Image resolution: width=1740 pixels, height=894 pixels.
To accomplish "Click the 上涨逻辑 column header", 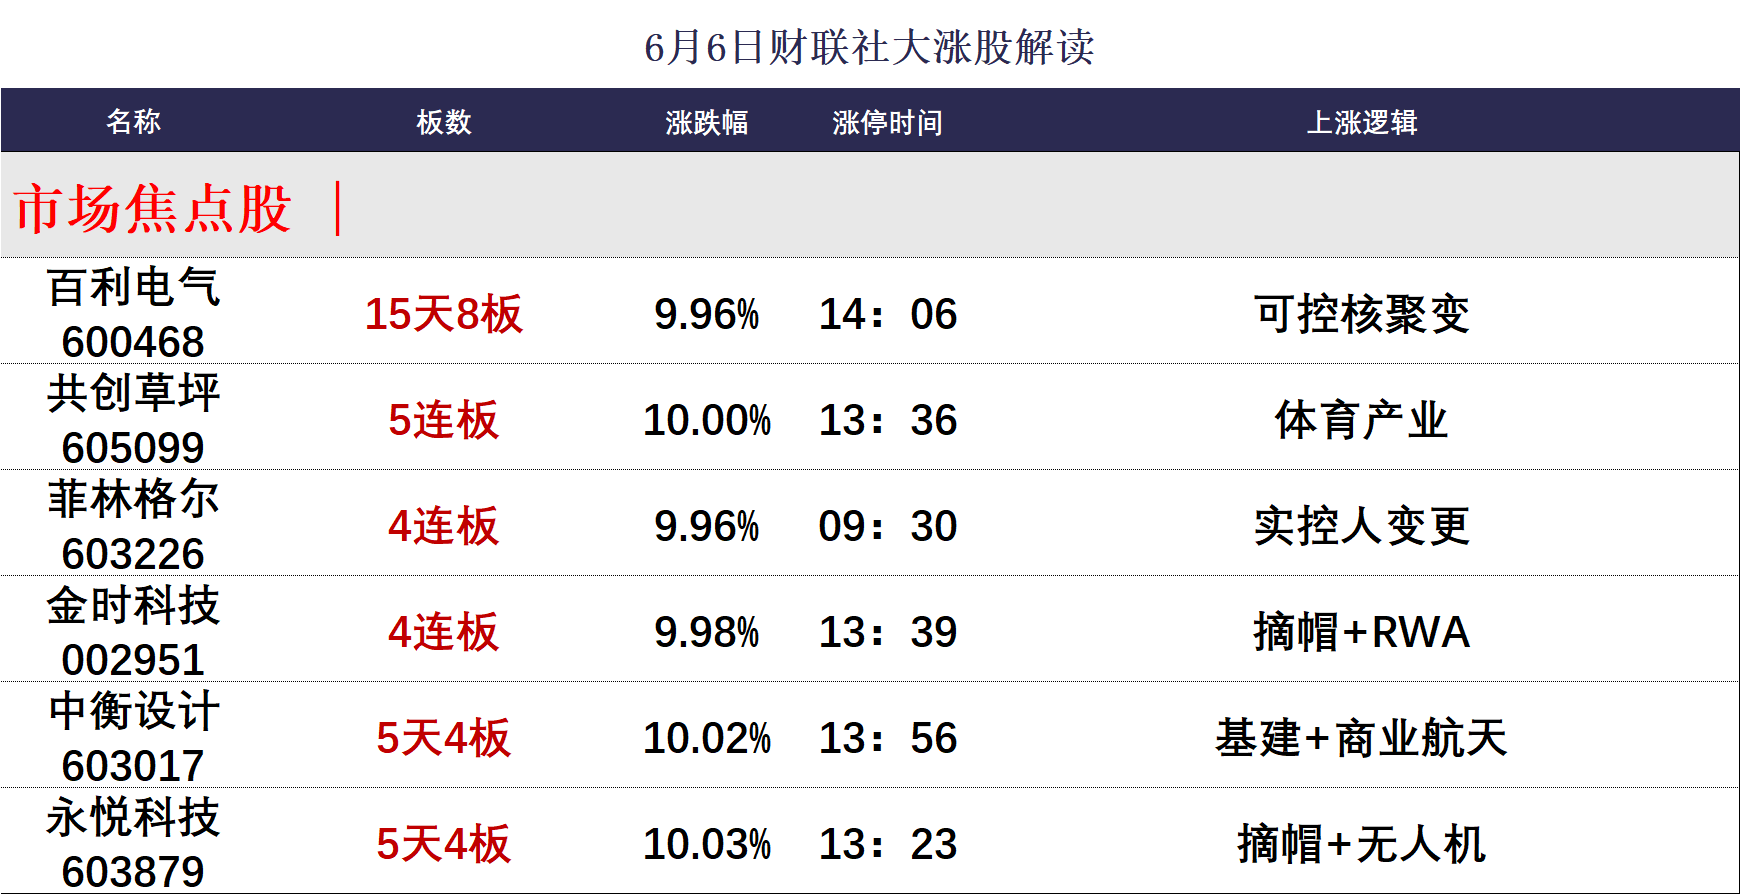I will (1362, 122).
